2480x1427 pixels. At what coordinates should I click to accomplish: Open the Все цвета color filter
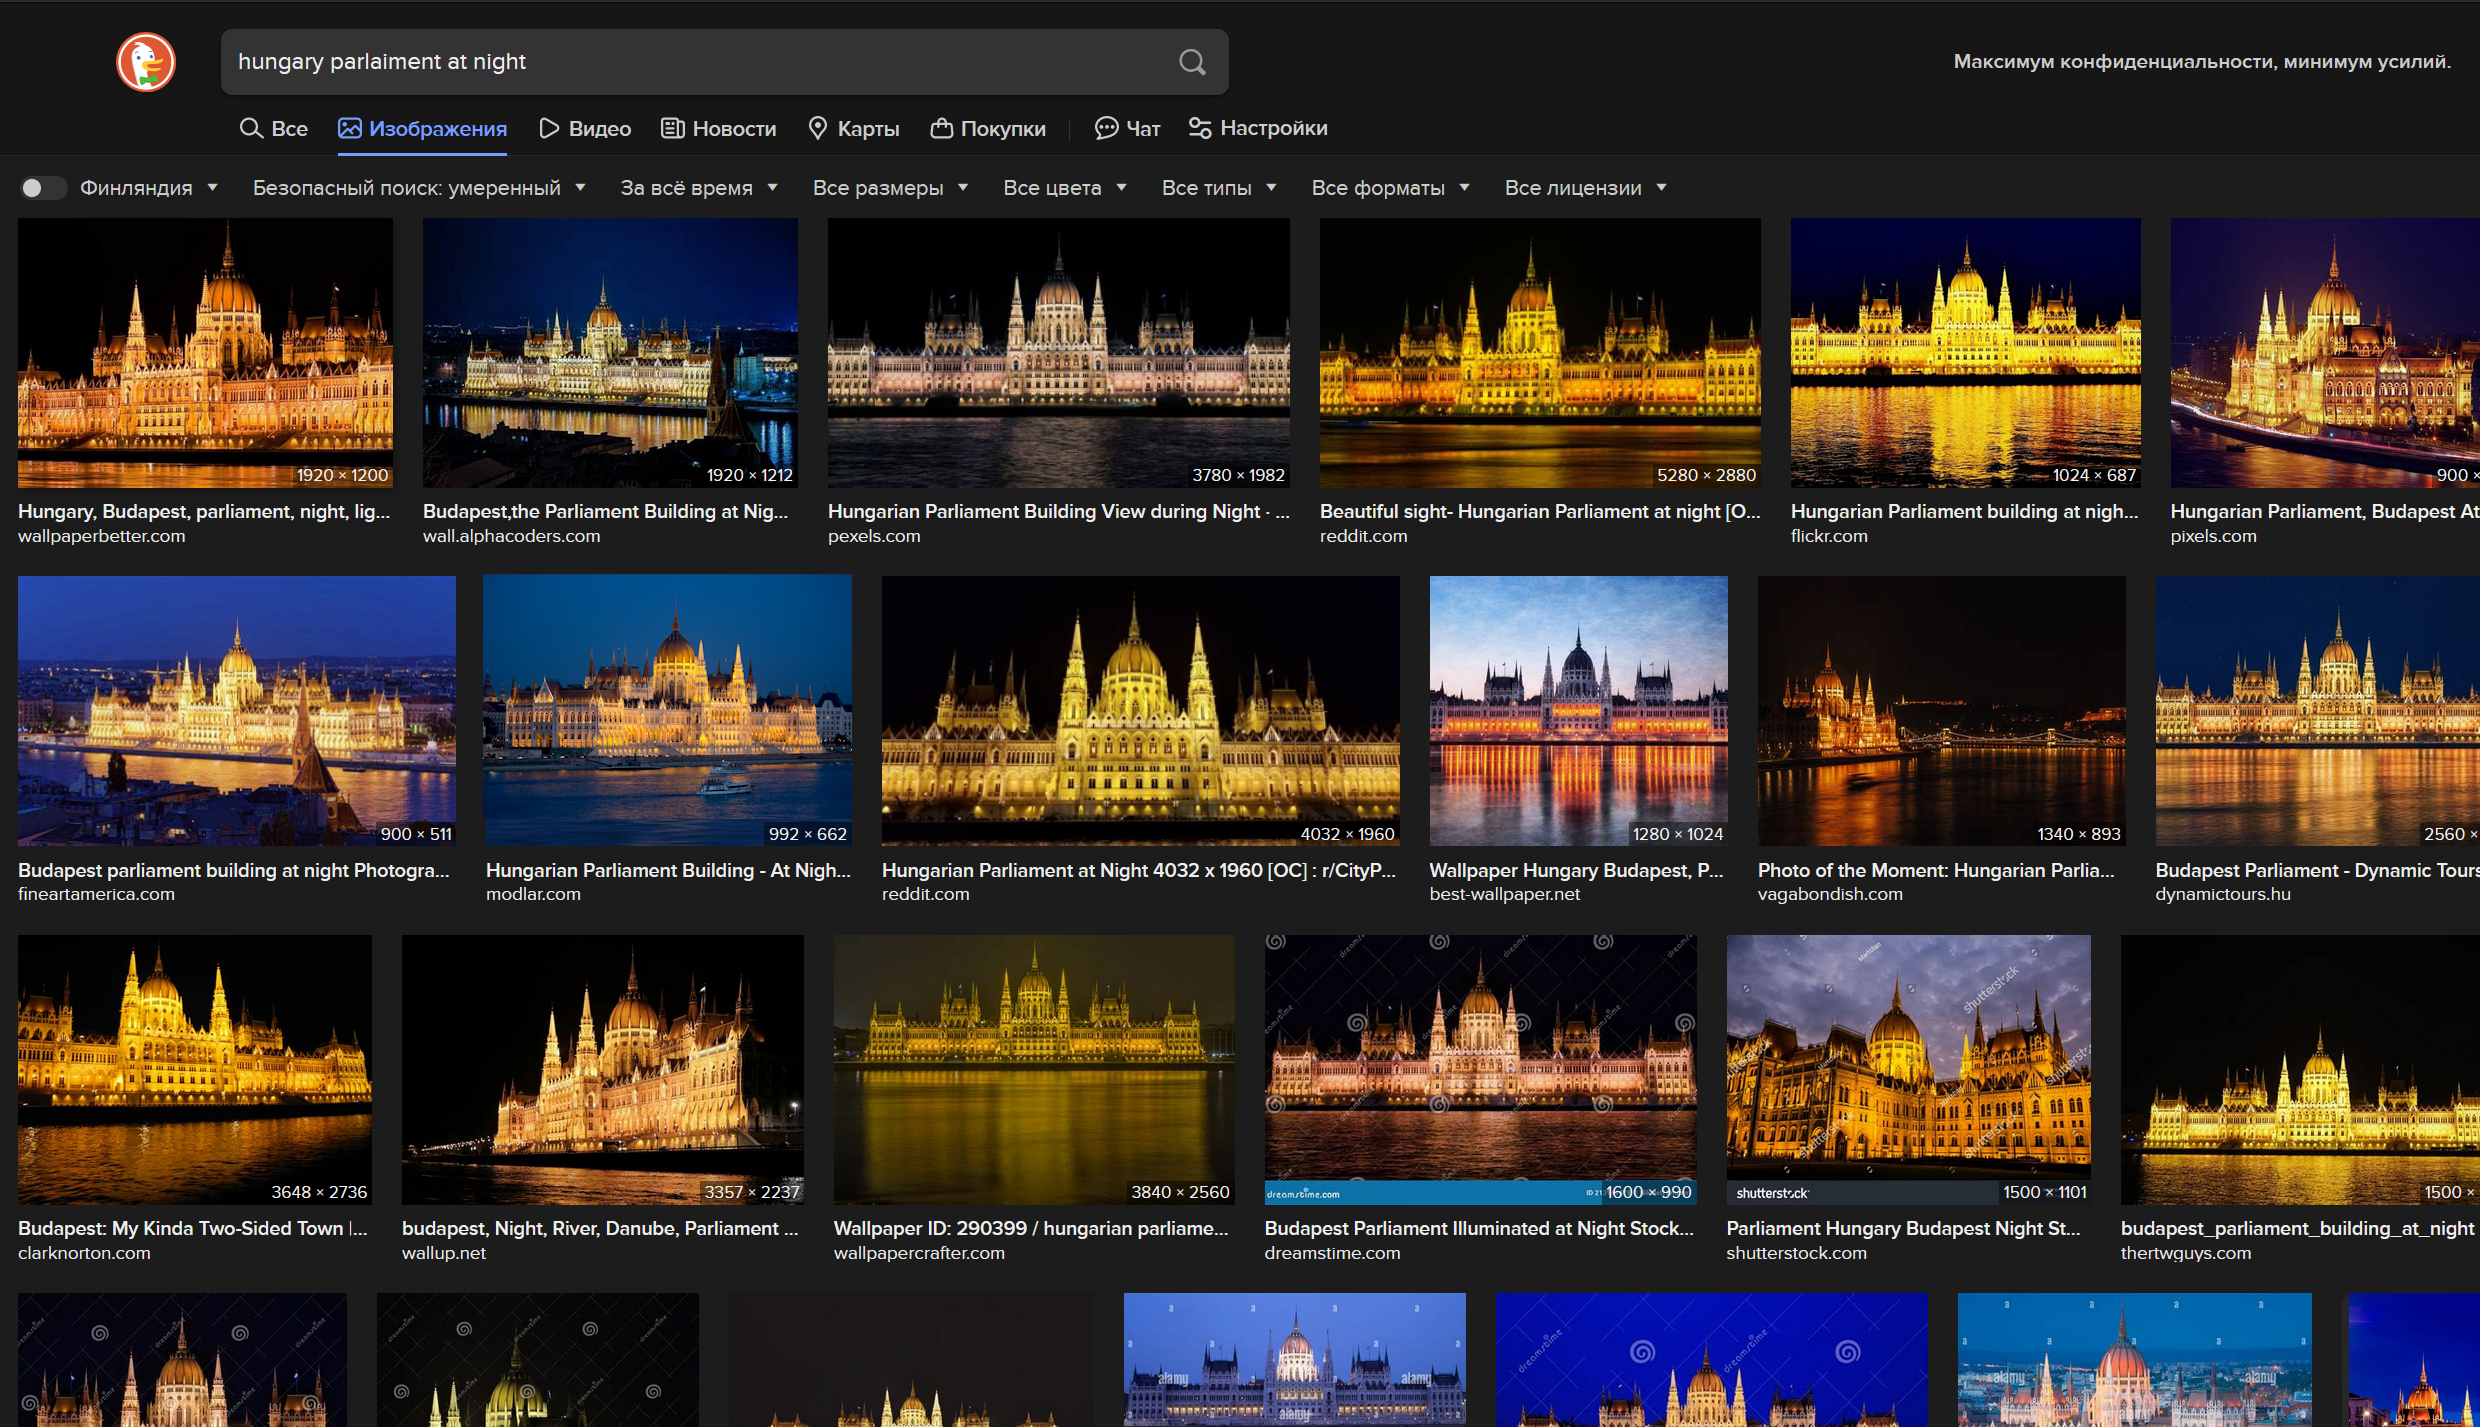click(x=1065, y=188)
